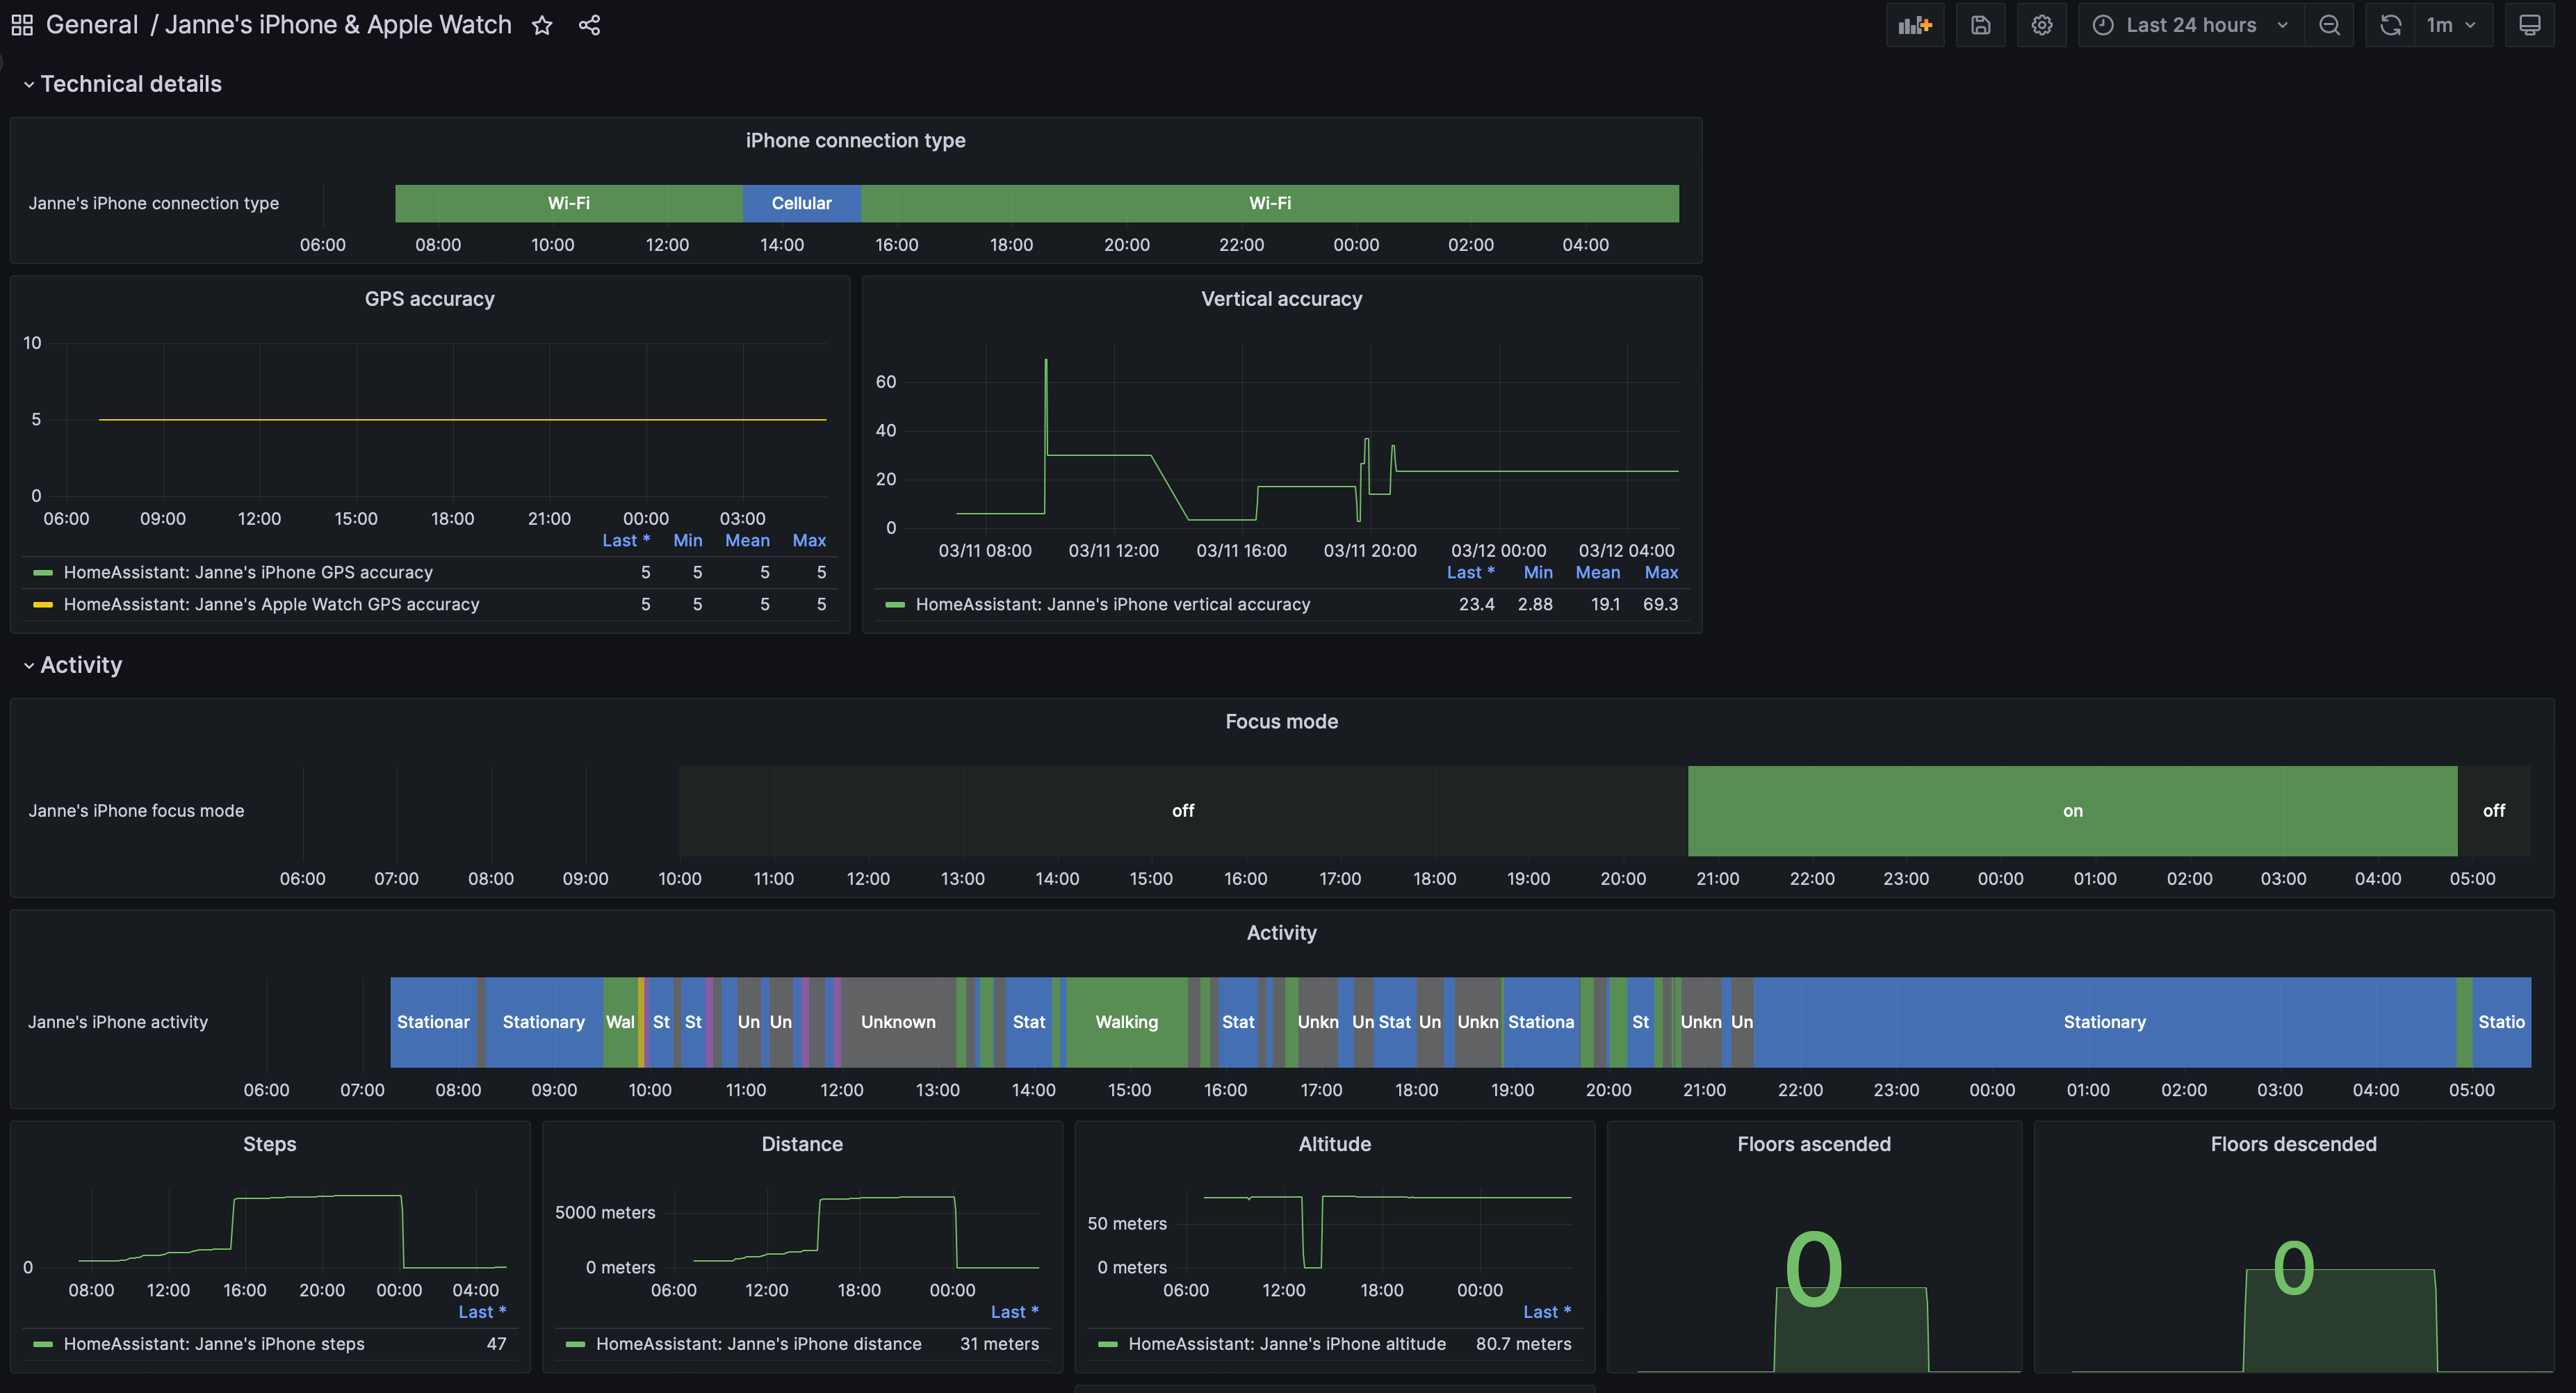Star the dashboard as favorite
Viewport: 2576px width, 1393px height.
click(x=542, y=24)
